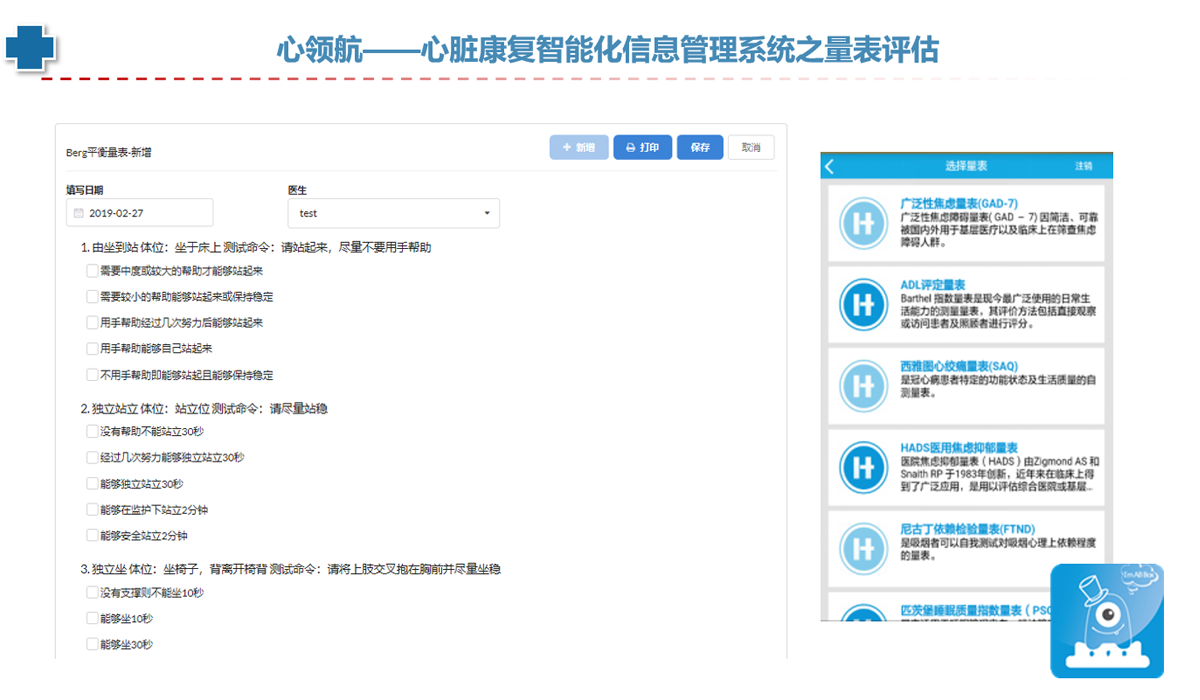Check 用手帮助能够自己站起来
1200x700 pixels.
[92, 349]
